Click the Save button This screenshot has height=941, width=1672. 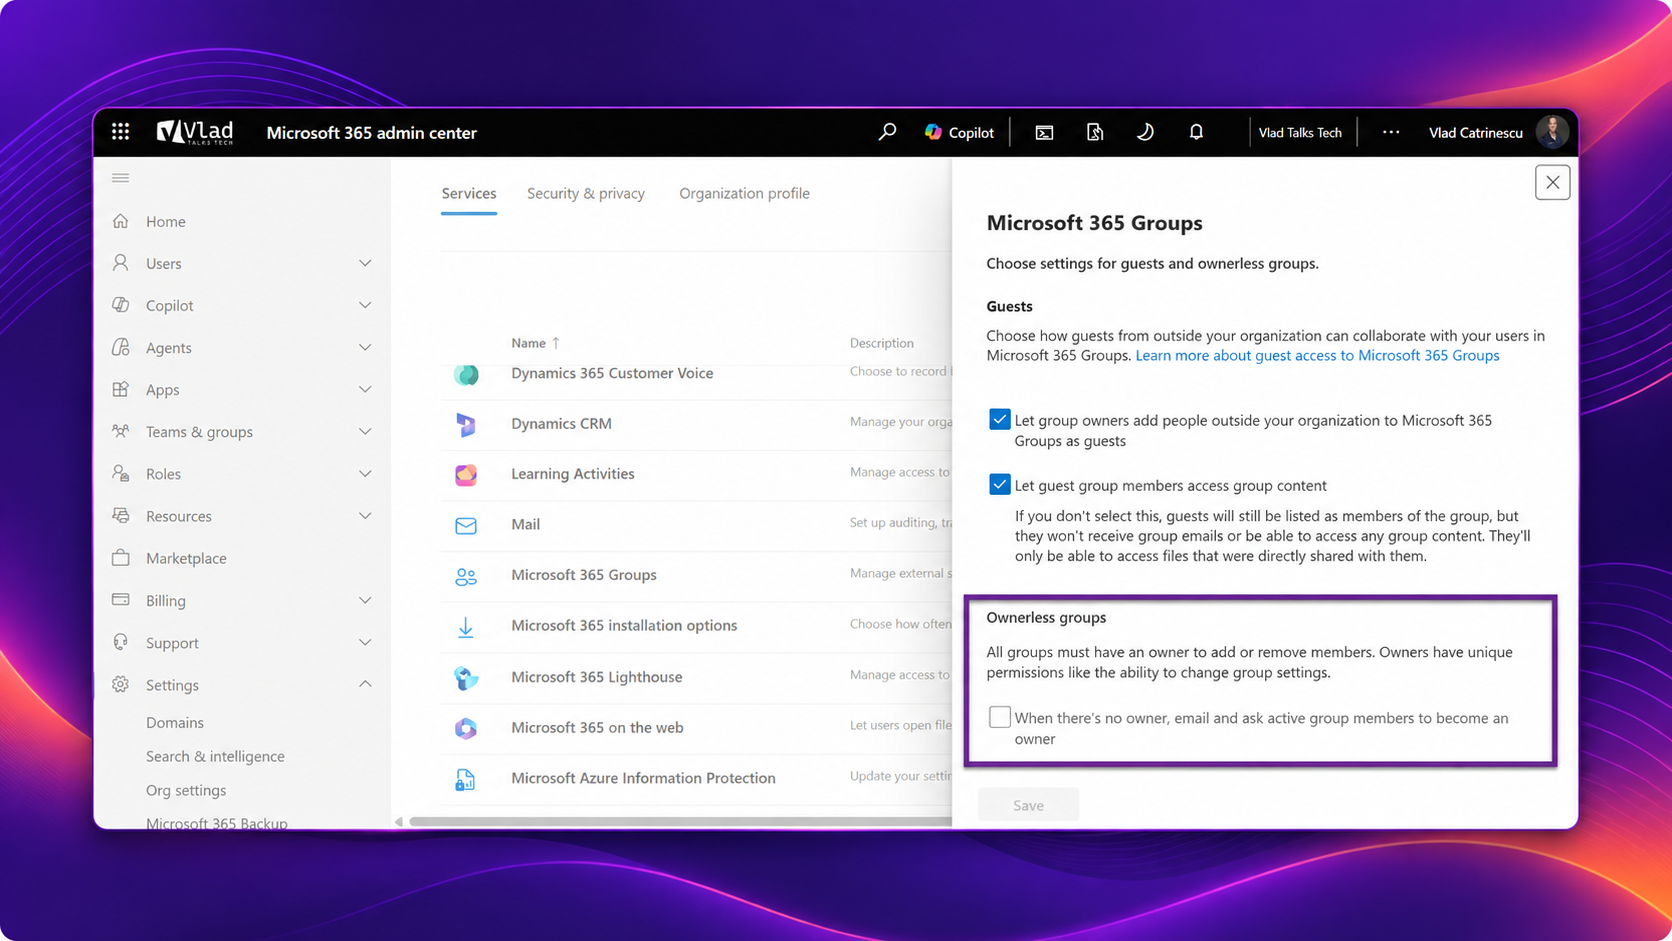click(1028, 805)
